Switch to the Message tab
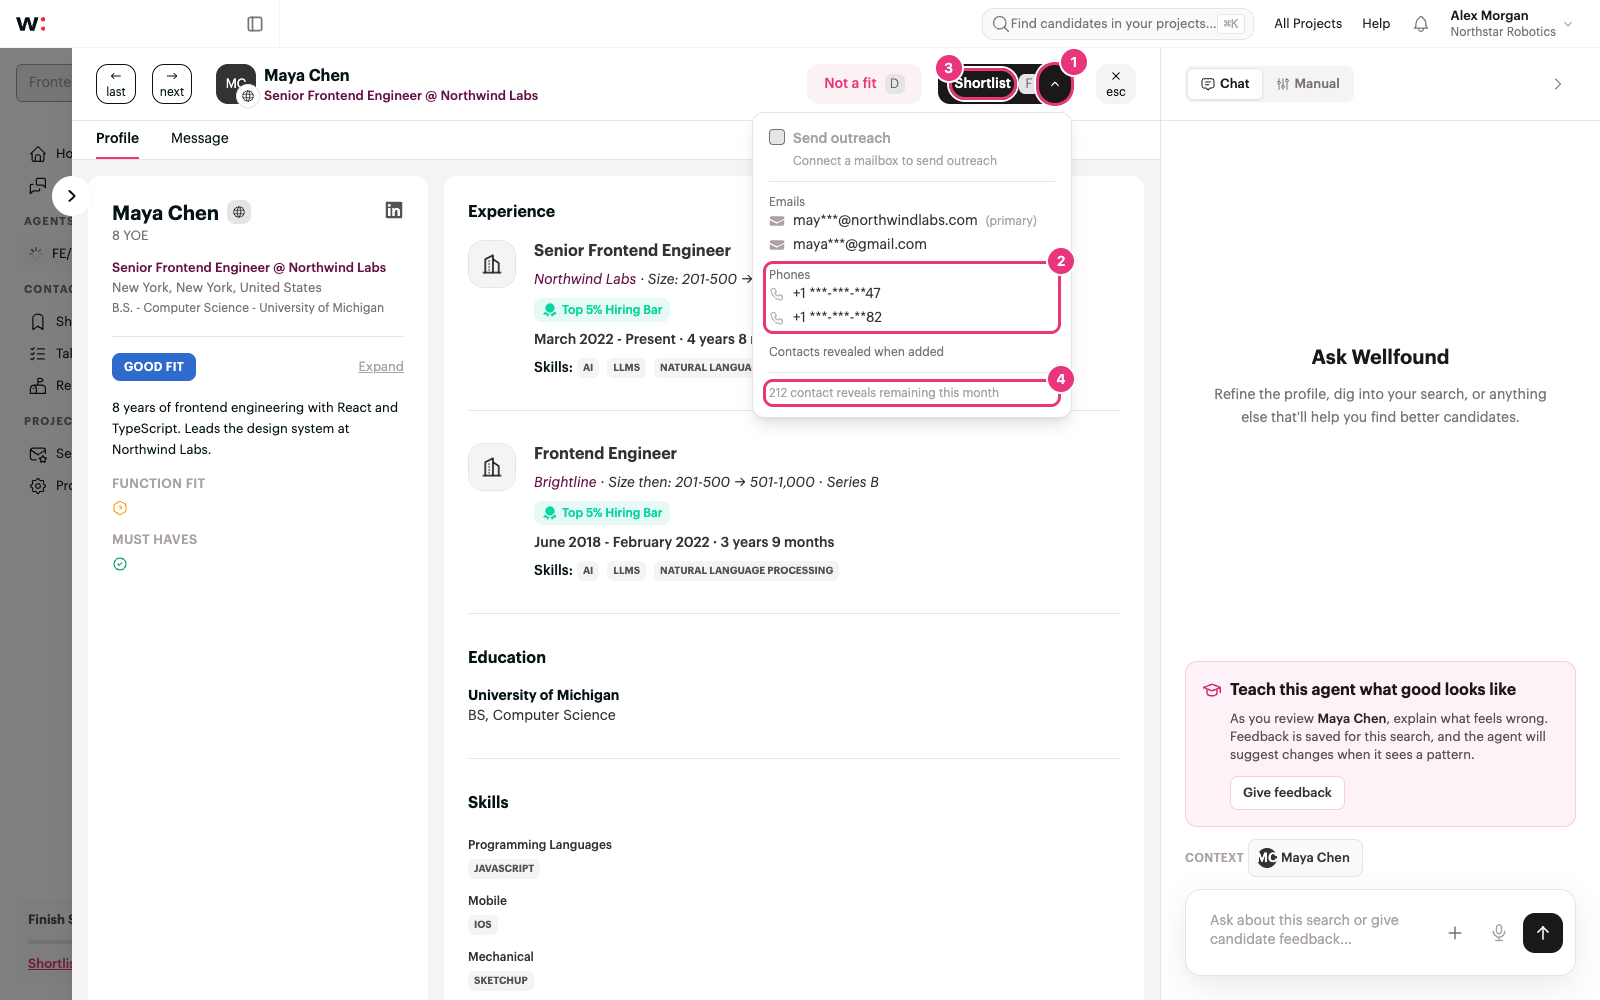Screen dimensions: 1600x1000 200,138
